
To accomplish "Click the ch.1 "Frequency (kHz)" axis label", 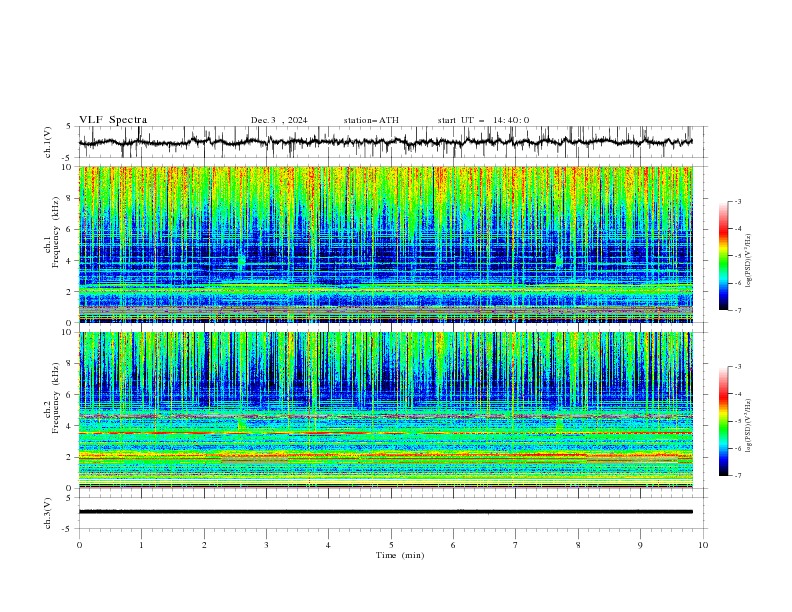I will [x=56, y=230].
